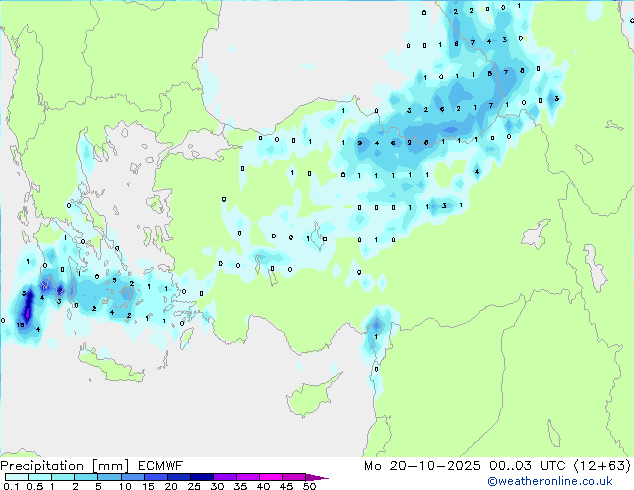Viewport: 634px width, 490px height.
Task: Click the 1–2 mm legend swatch
Action: (63, 477)
